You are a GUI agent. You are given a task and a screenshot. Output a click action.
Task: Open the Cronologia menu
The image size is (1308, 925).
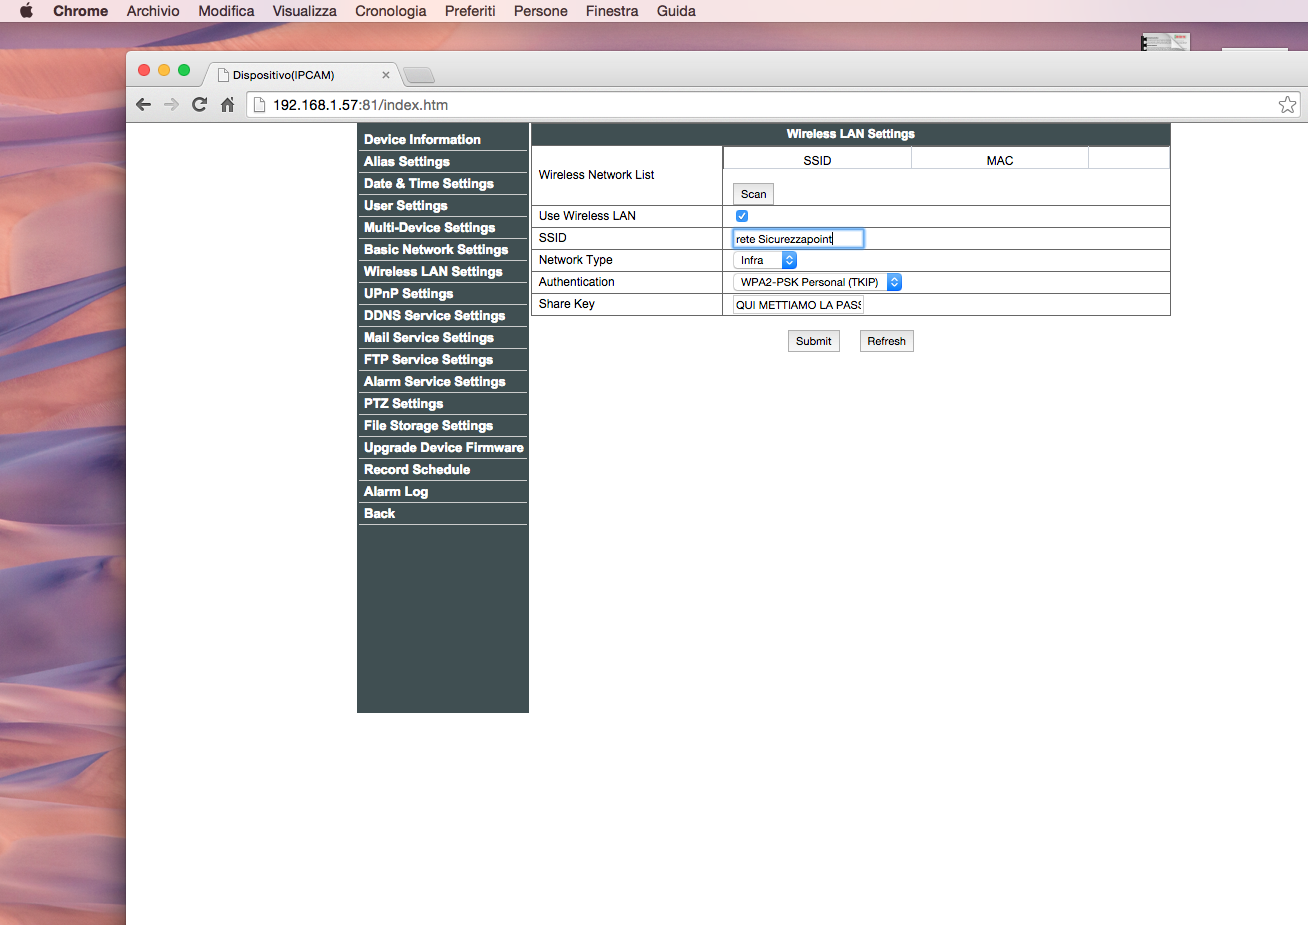390,11
